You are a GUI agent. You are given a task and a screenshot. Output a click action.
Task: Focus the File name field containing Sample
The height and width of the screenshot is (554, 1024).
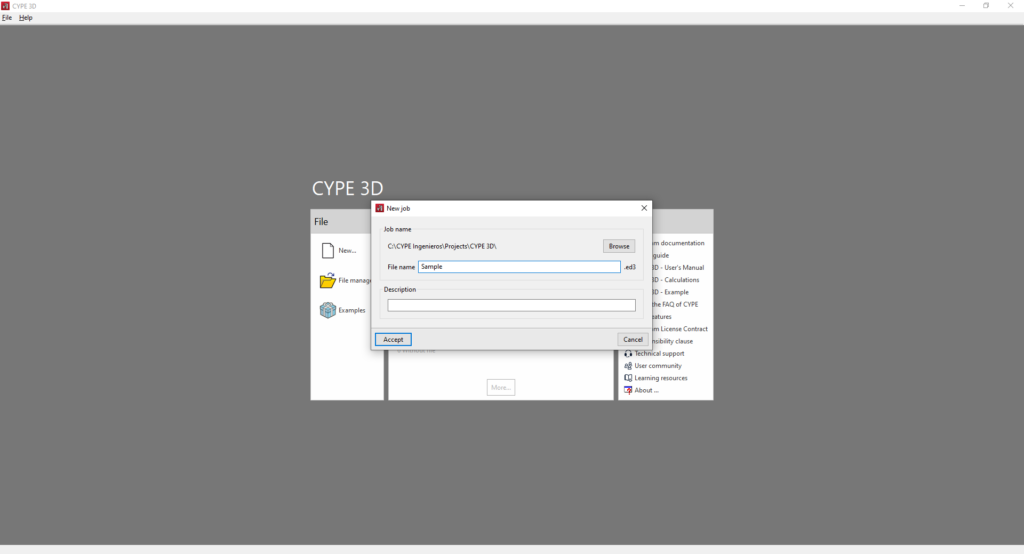pyautogui.click(x=519, y=267)
